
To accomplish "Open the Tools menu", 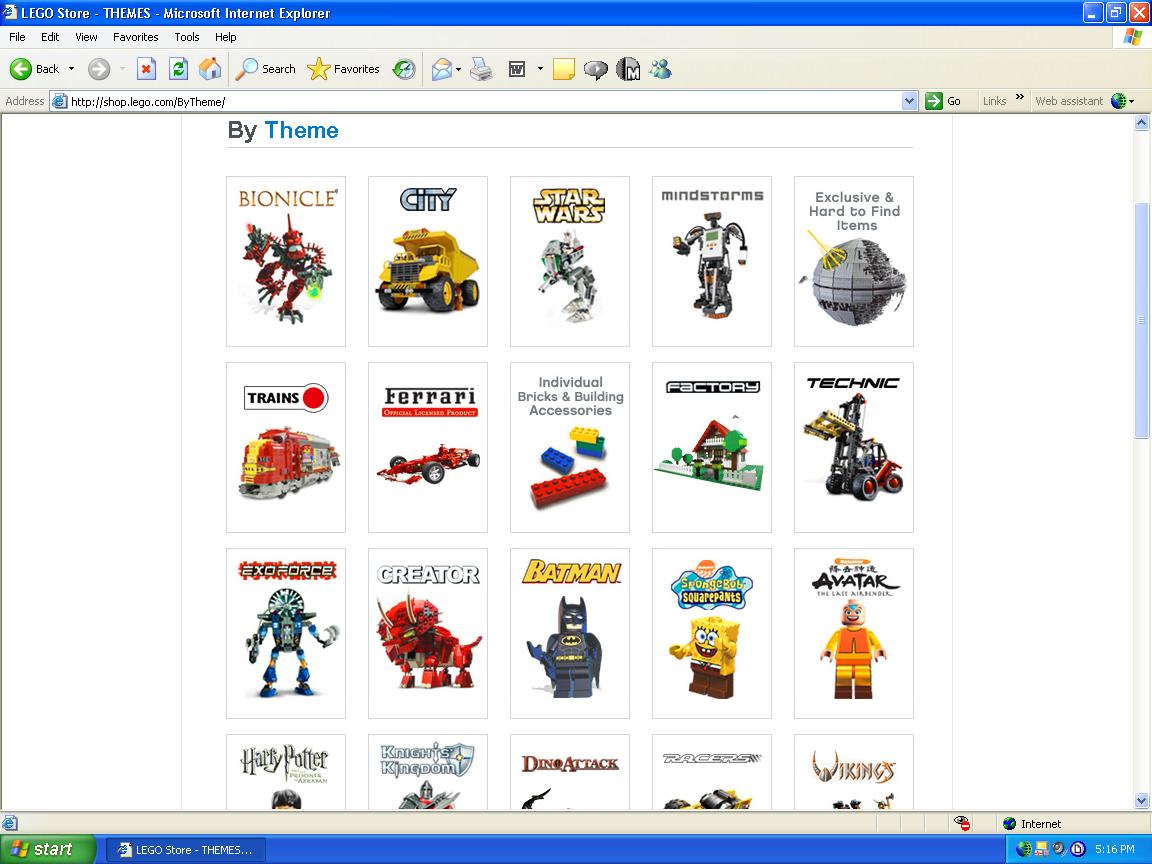I will coord(186,37).
